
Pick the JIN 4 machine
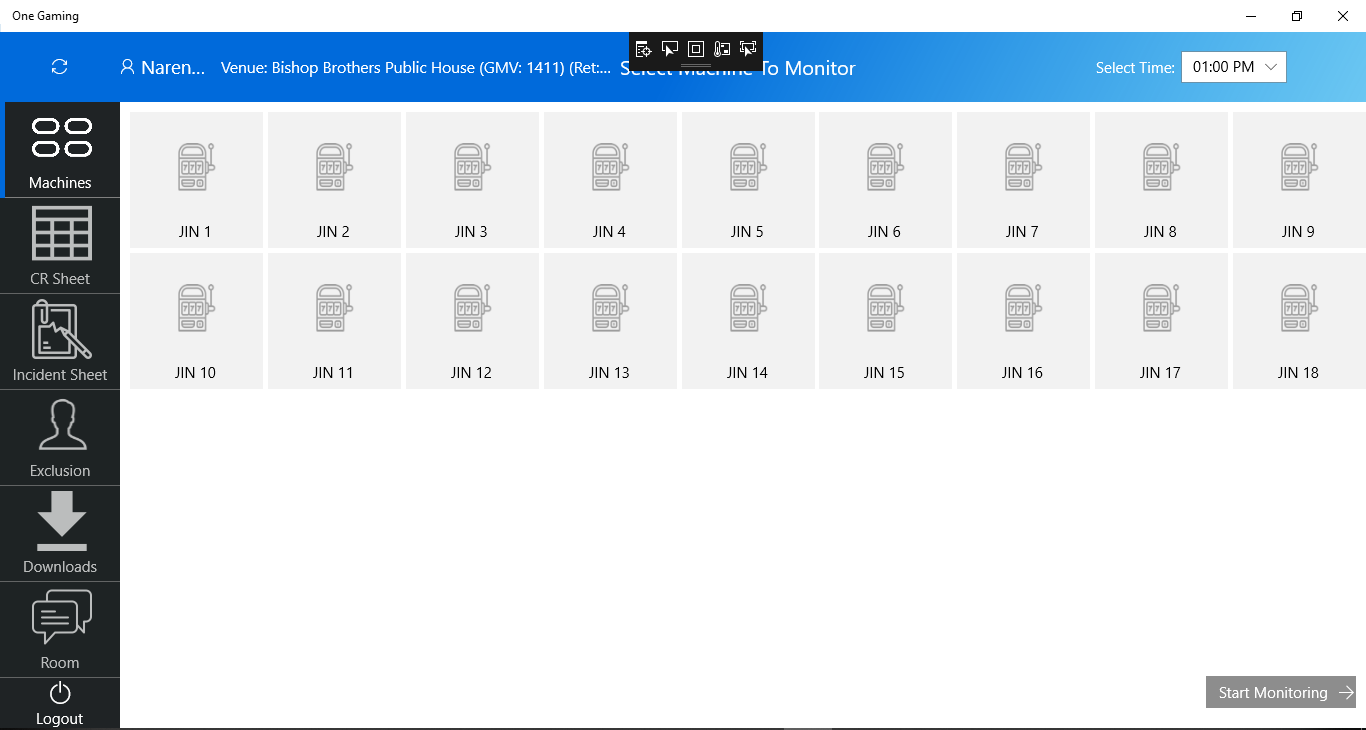click(610, 179)
